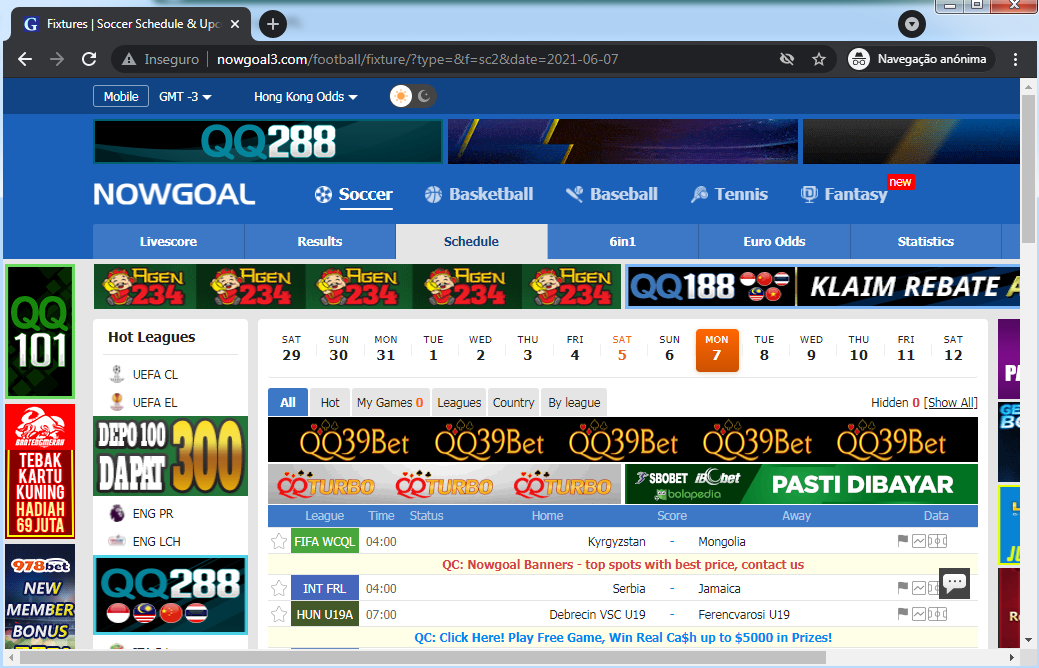
Task: Favorite the Kyrgyzstan vs Mongolia match star
Action: tap(279, 541)
